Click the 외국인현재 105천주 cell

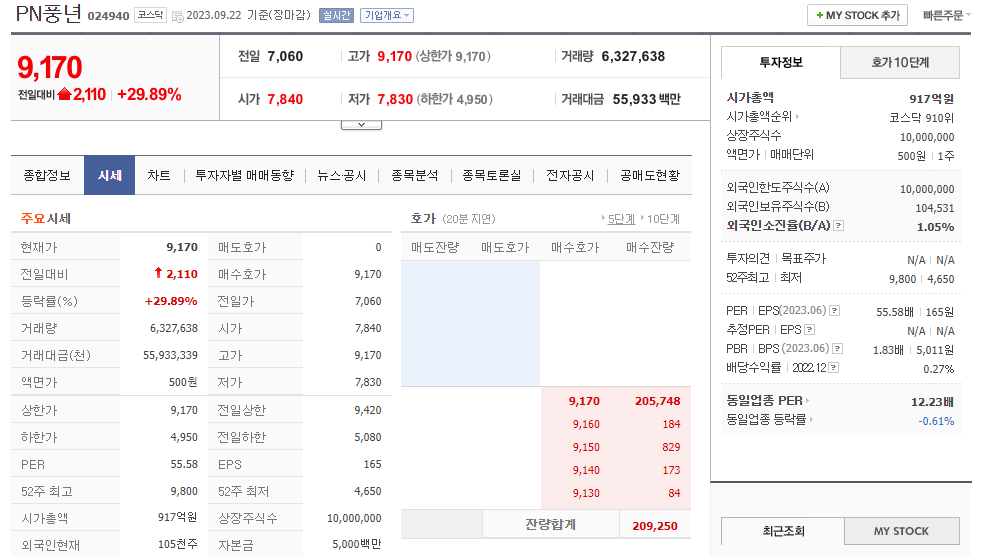point(177,544)
